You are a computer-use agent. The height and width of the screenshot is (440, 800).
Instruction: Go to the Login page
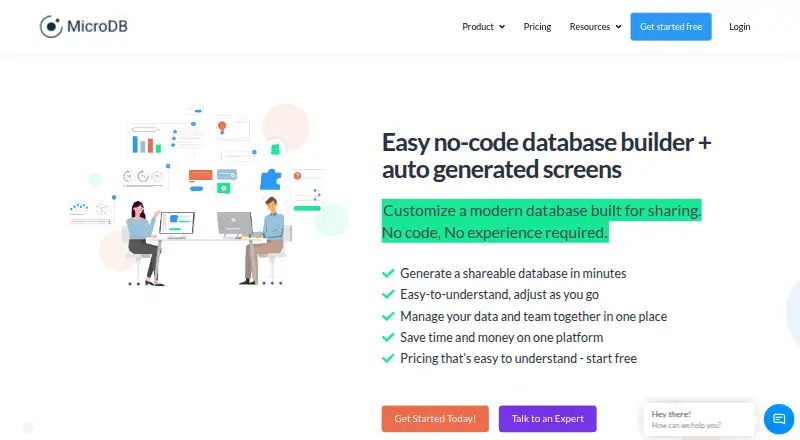[x=739, y=27]
